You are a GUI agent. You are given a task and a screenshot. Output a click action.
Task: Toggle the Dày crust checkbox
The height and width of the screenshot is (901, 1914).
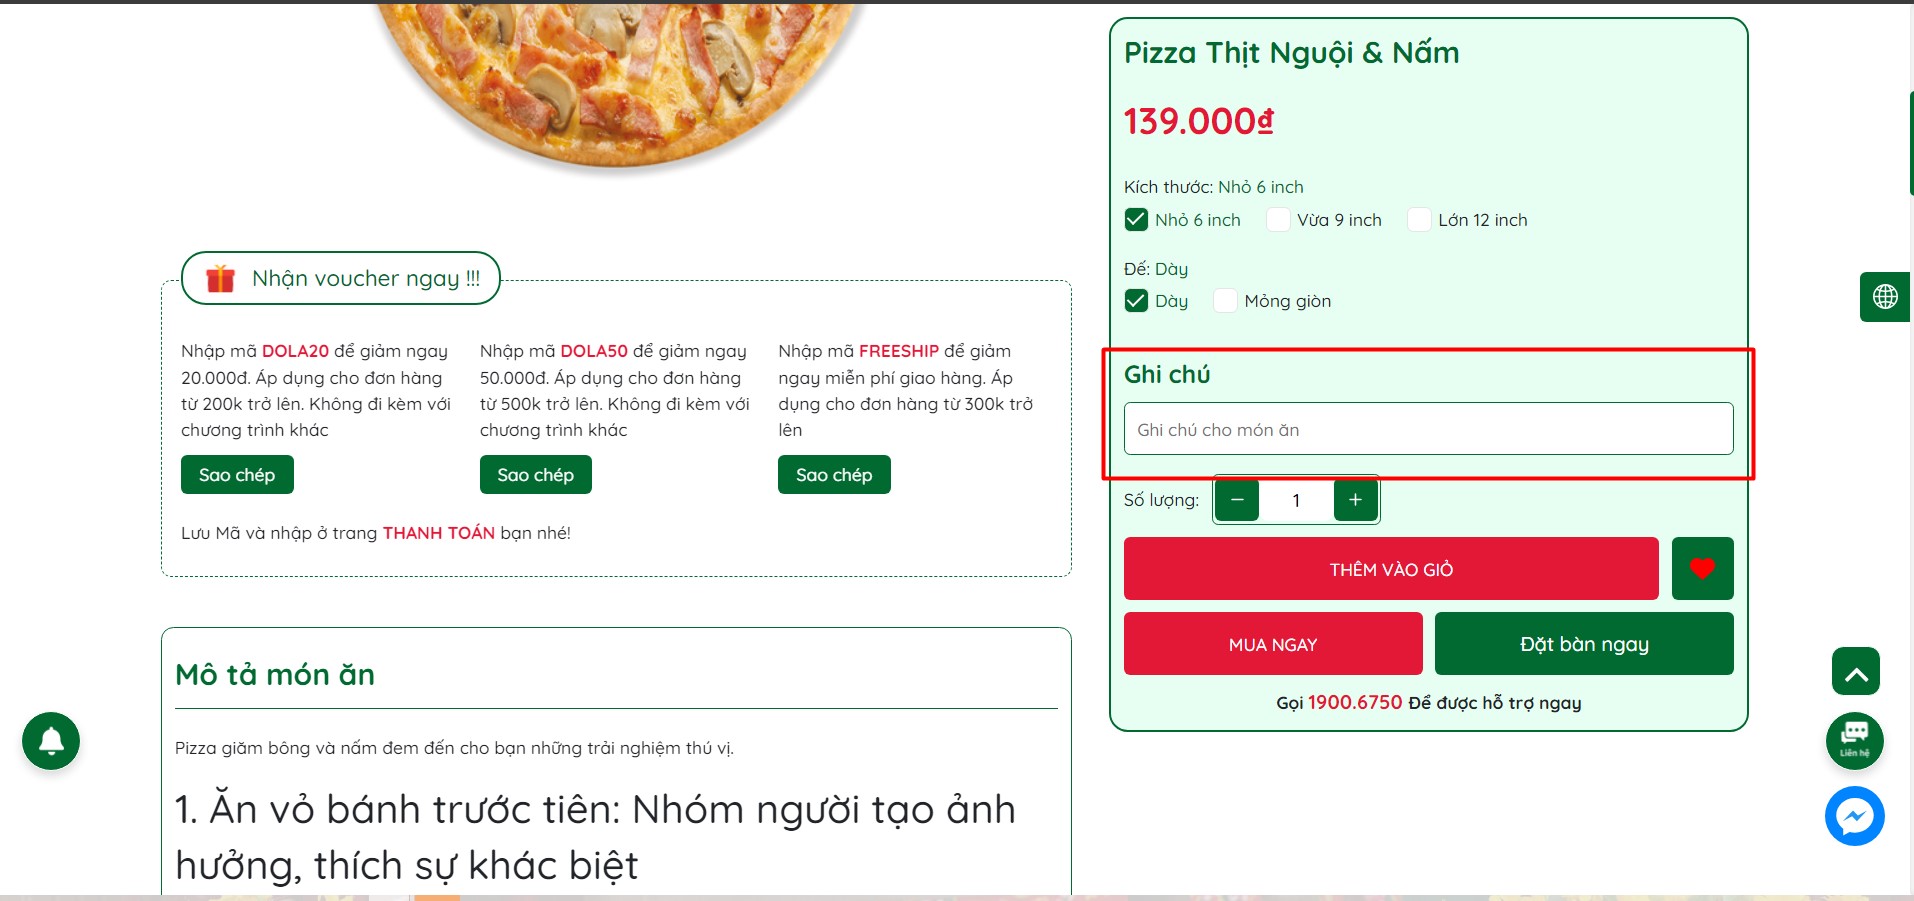pos(1136,301)
